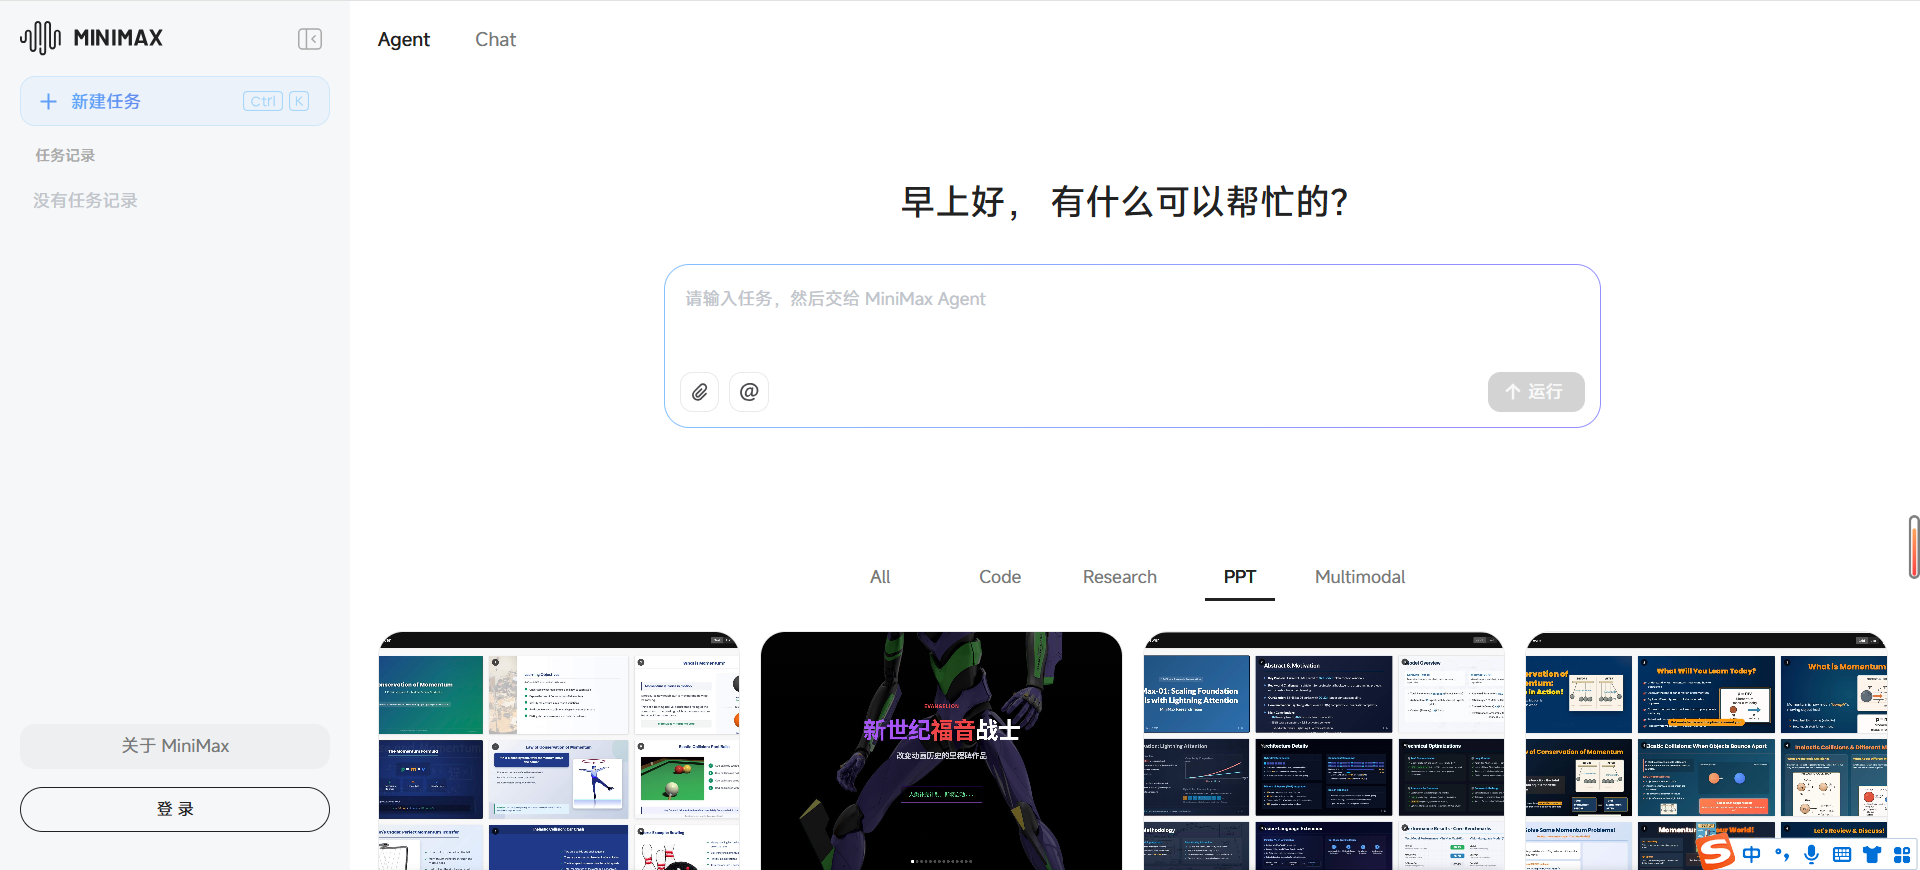This screenshot has width=1920, height=870.
Task: Click the 运行 run button
Action: click(x=1536, y=392)
